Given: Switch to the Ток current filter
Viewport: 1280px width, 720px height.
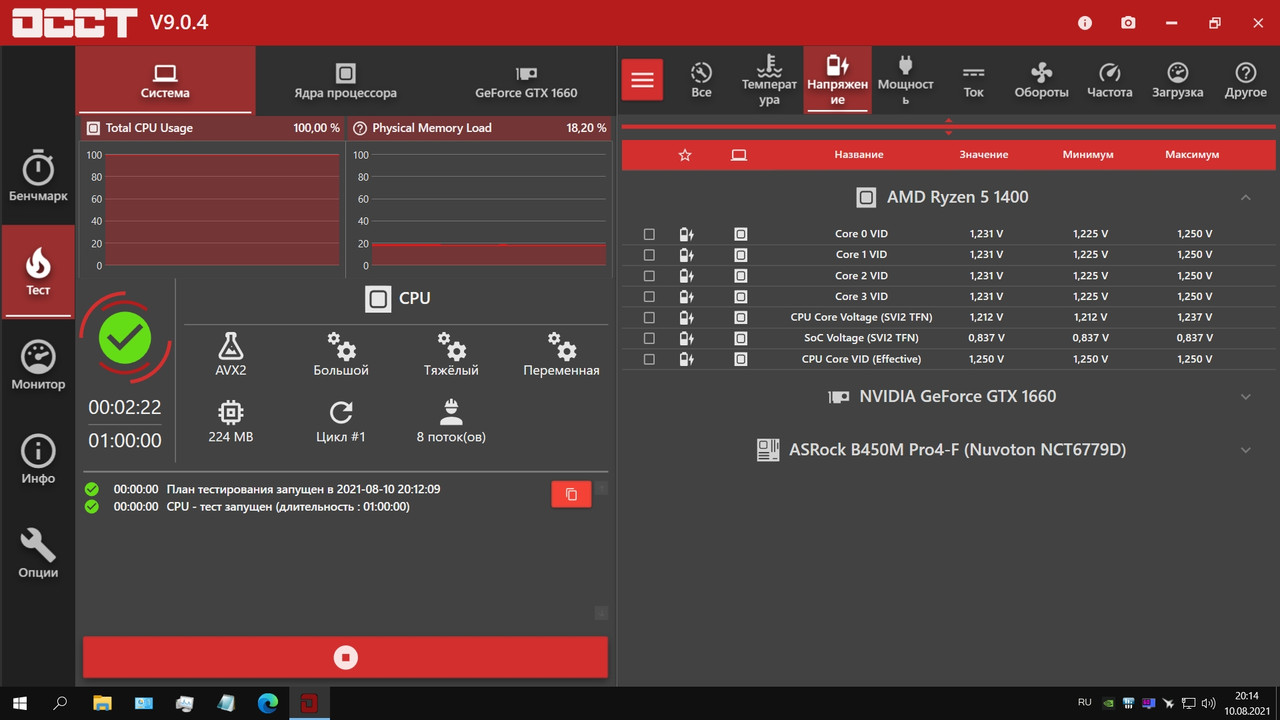Looking at the screenshot, I should click(974, 80).
